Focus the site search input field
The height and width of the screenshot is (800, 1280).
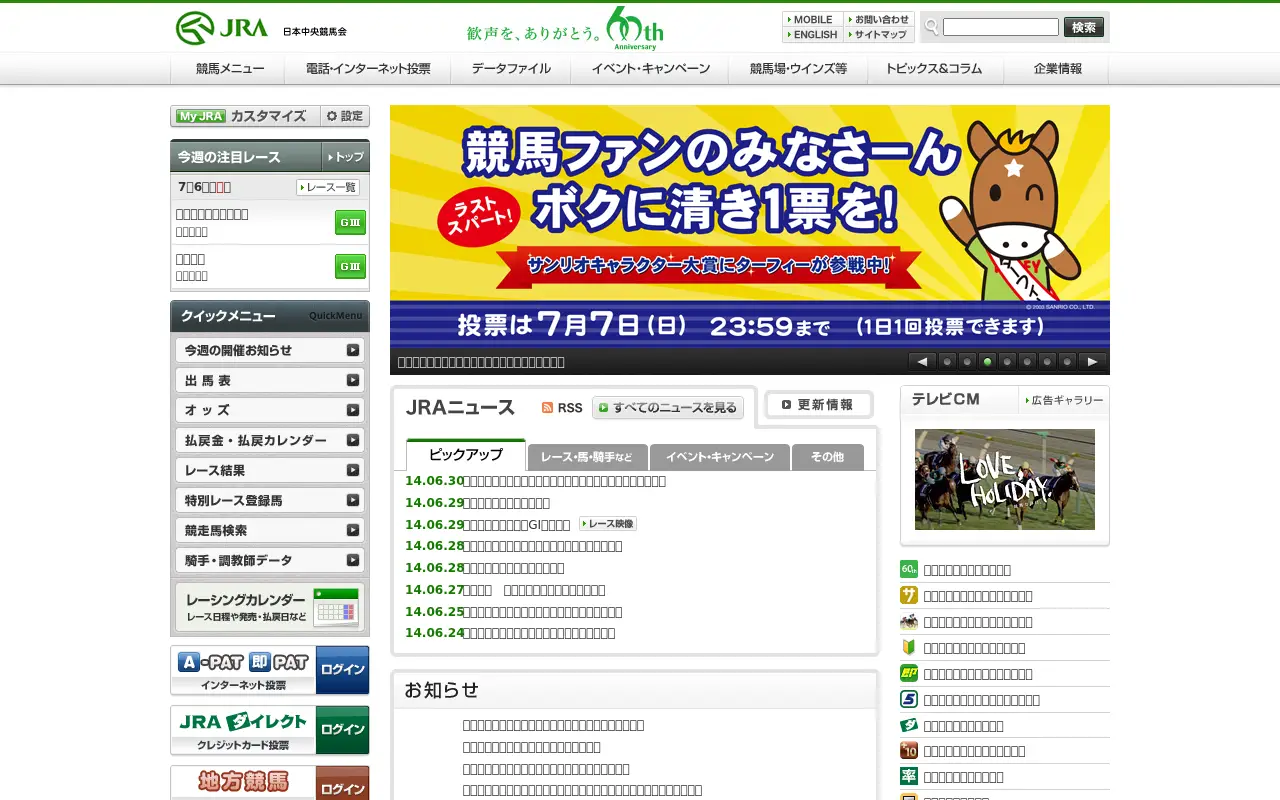(x=1000, y=27)
